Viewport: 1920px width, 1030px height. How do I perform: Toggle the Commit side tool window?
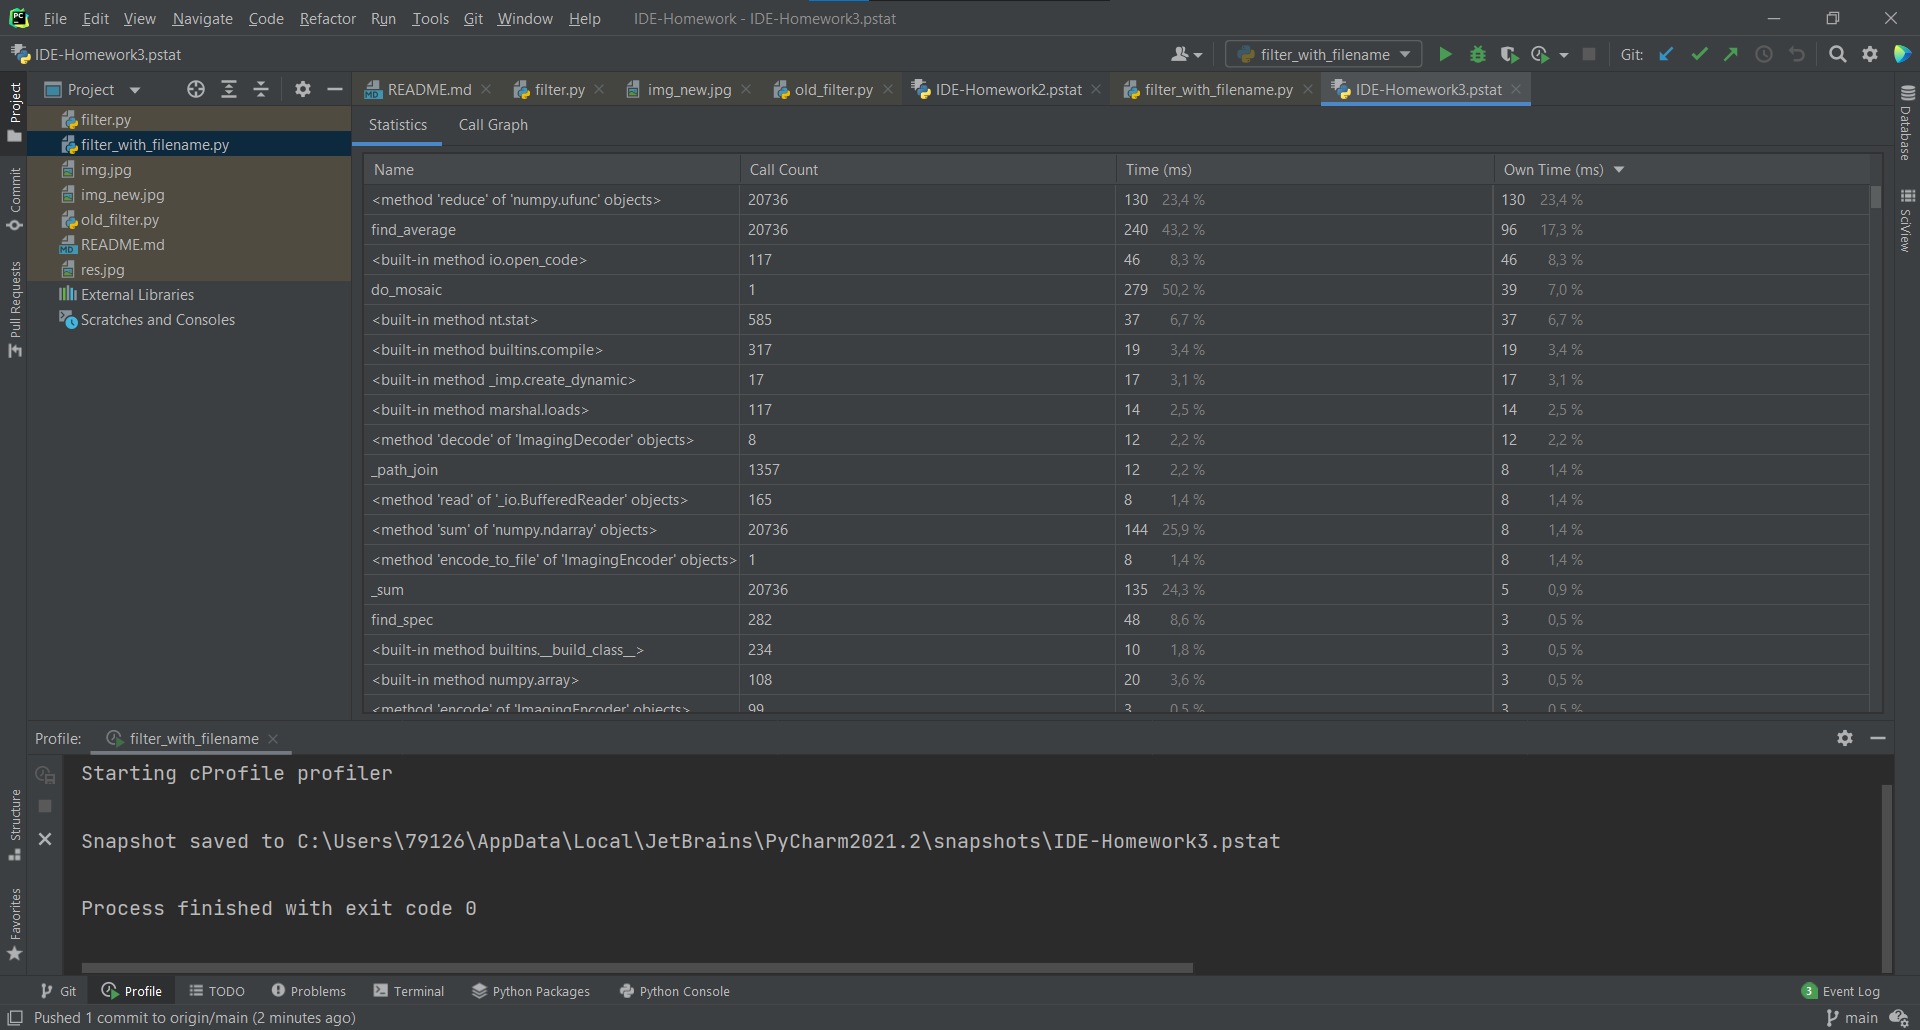coord(15,199)
